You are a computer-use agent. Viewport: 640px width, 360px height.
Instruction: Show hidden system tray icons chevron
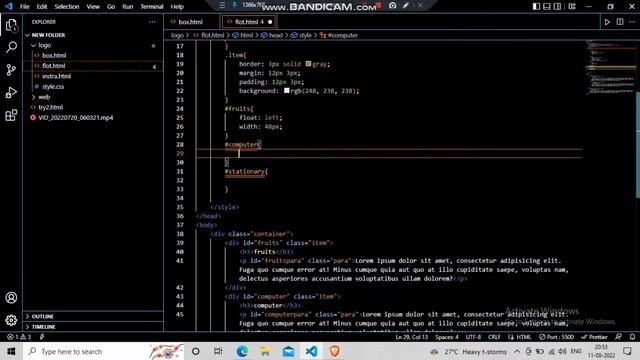coord(517,351)
